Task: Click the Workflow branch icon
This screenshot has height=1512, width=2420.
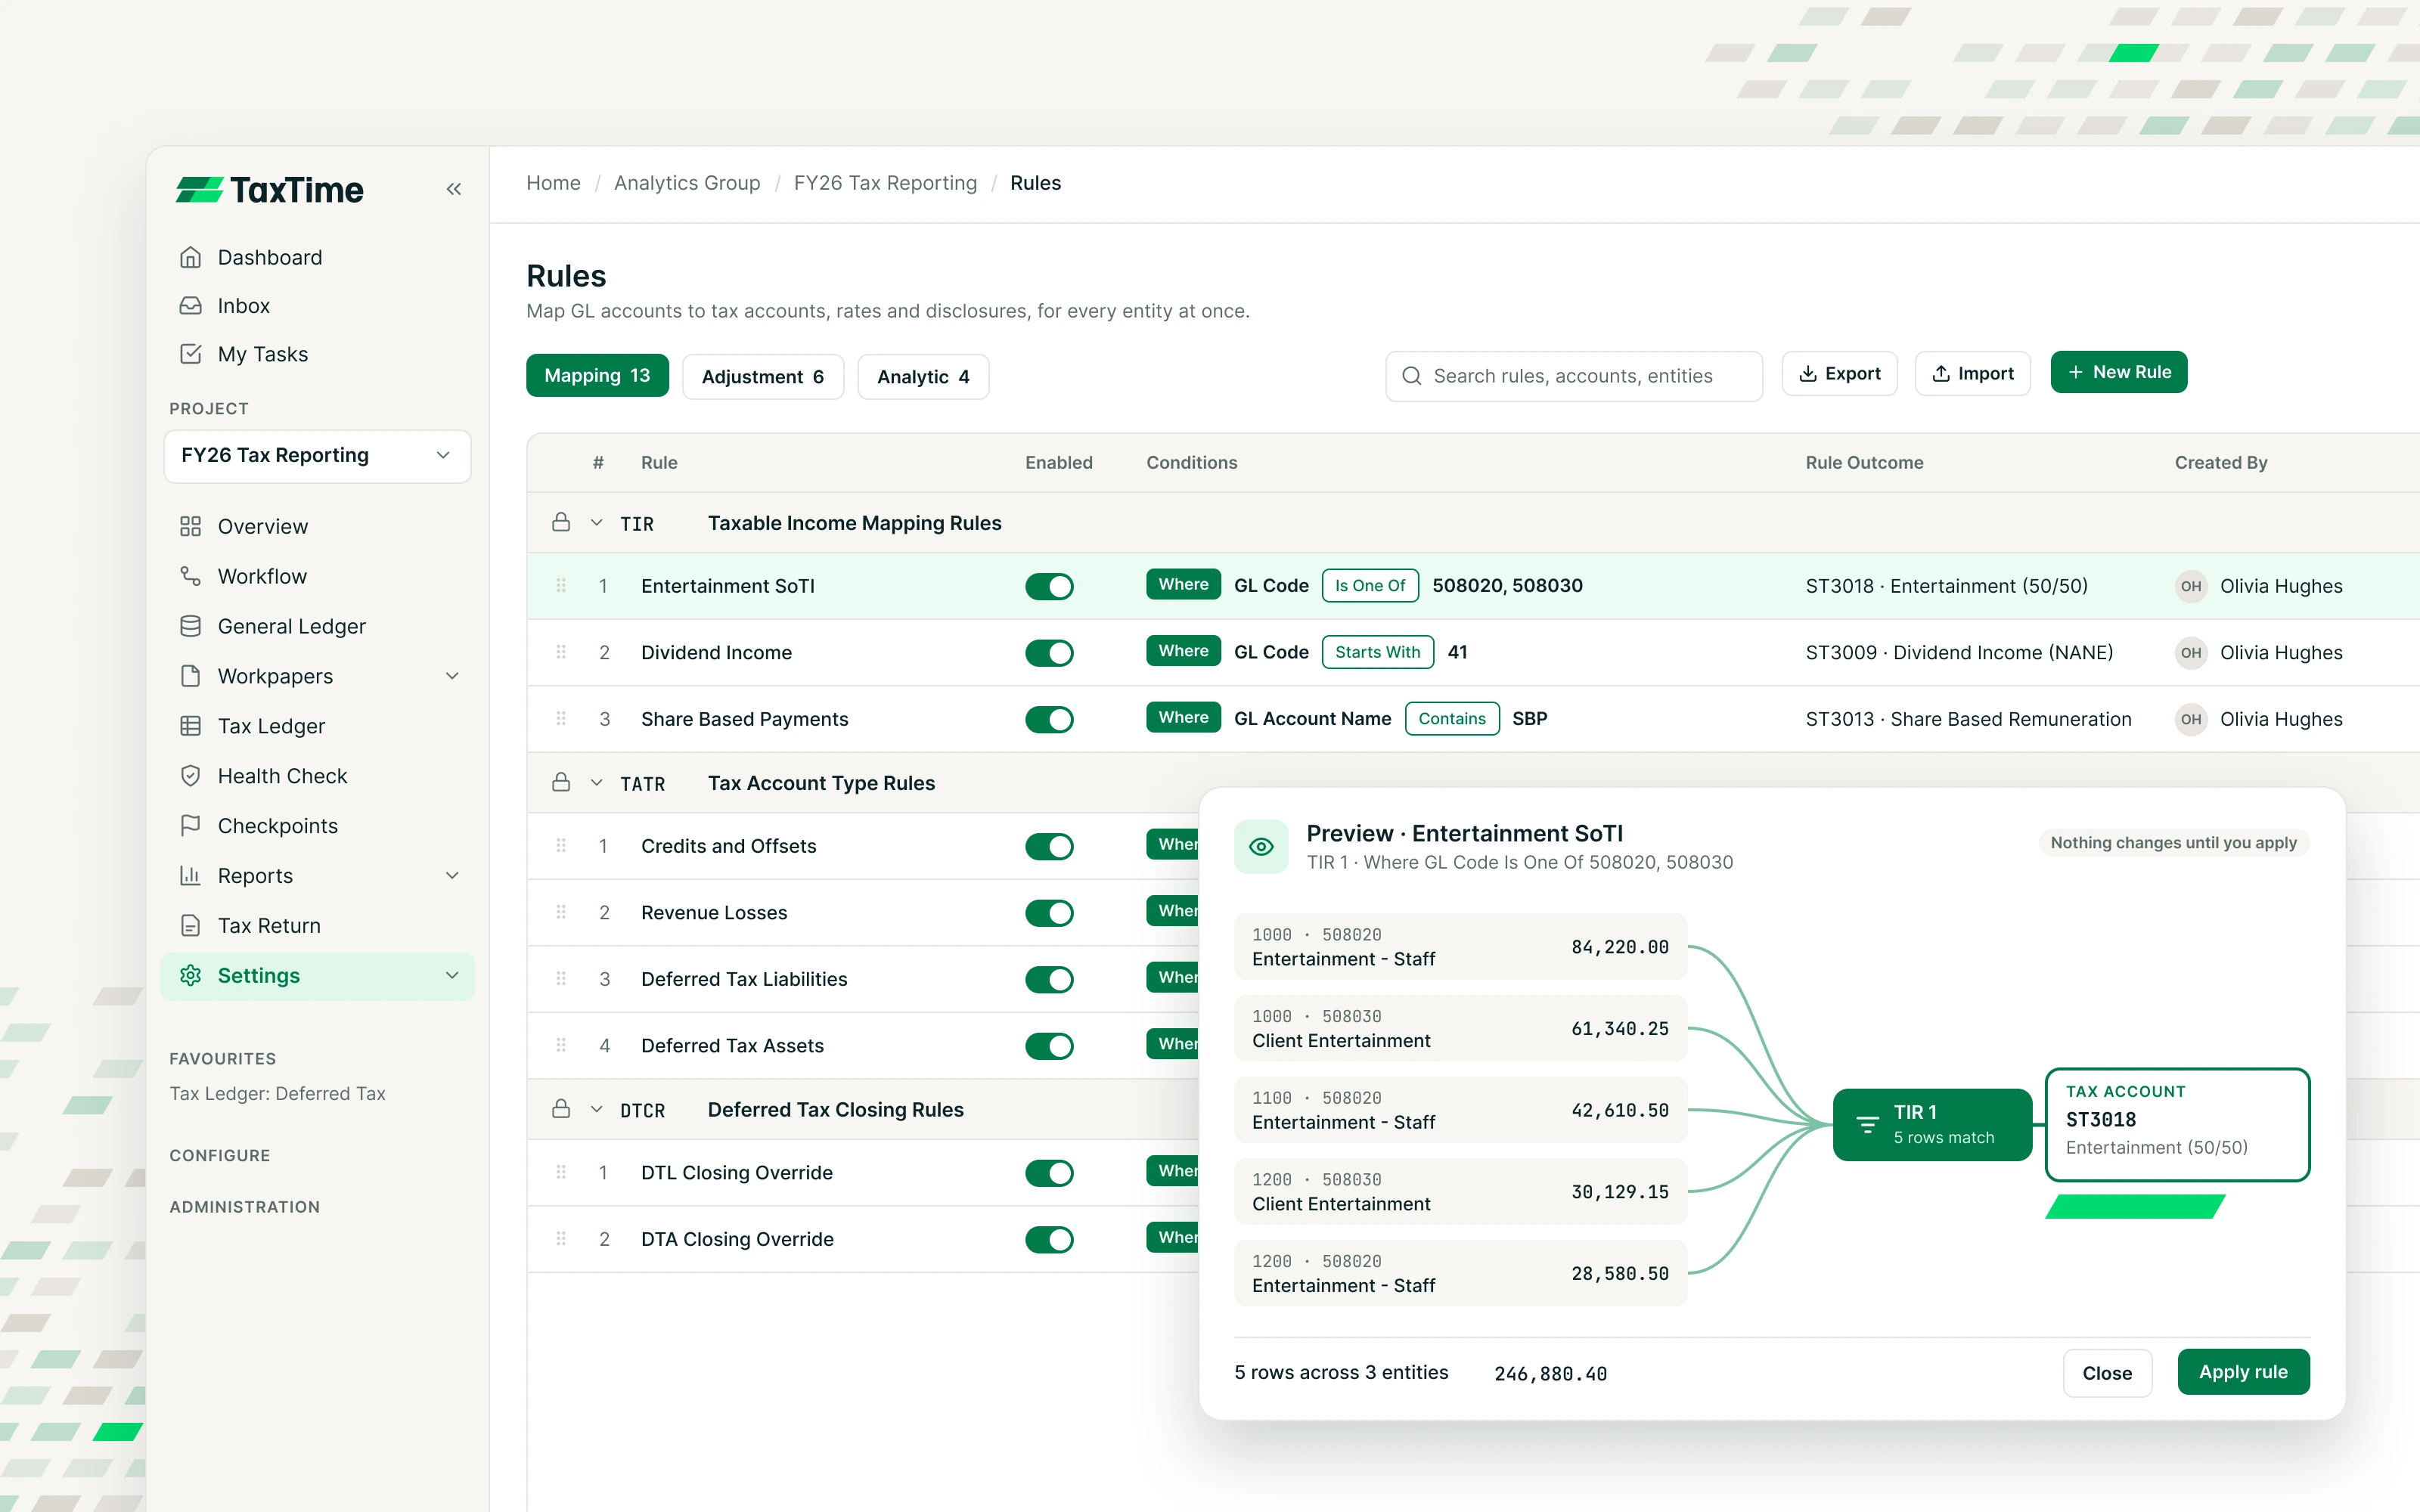Action: pyautogui.click(x=190, y=576)
